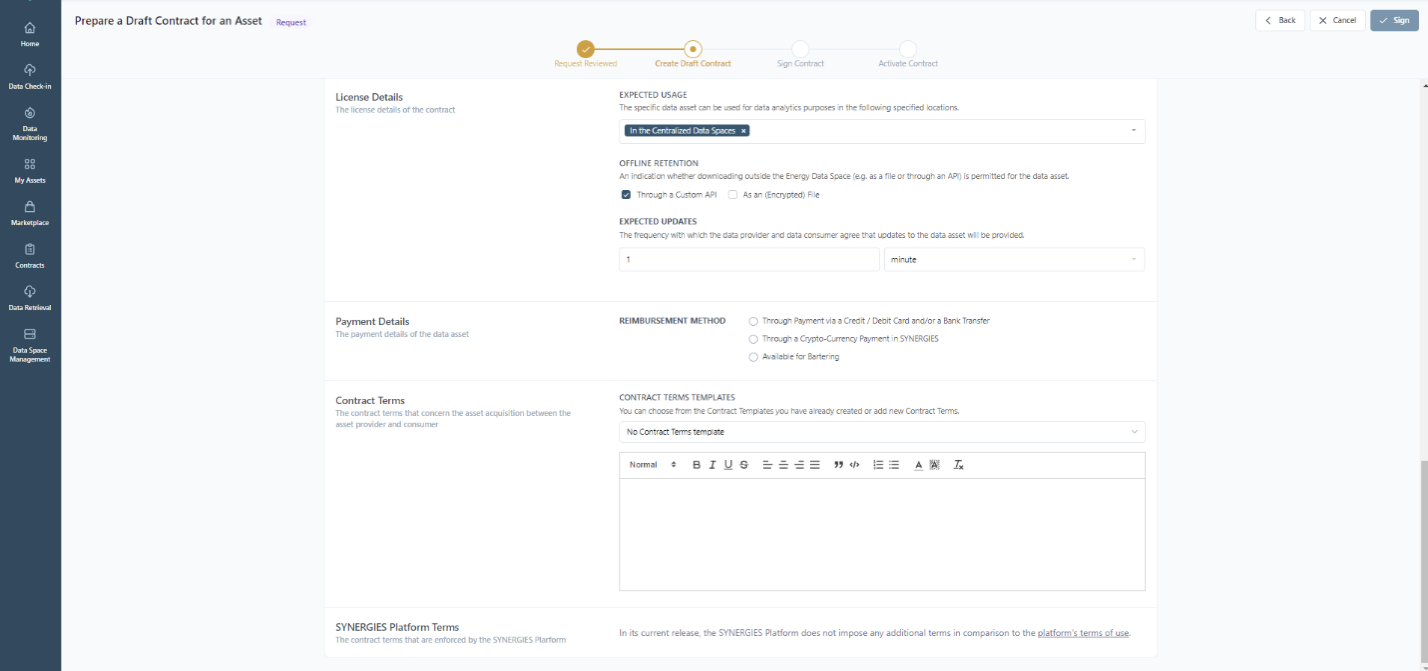Choose Crypto-Currency Payment in SYNERGIES option
1428x671 pixels.
753,339
